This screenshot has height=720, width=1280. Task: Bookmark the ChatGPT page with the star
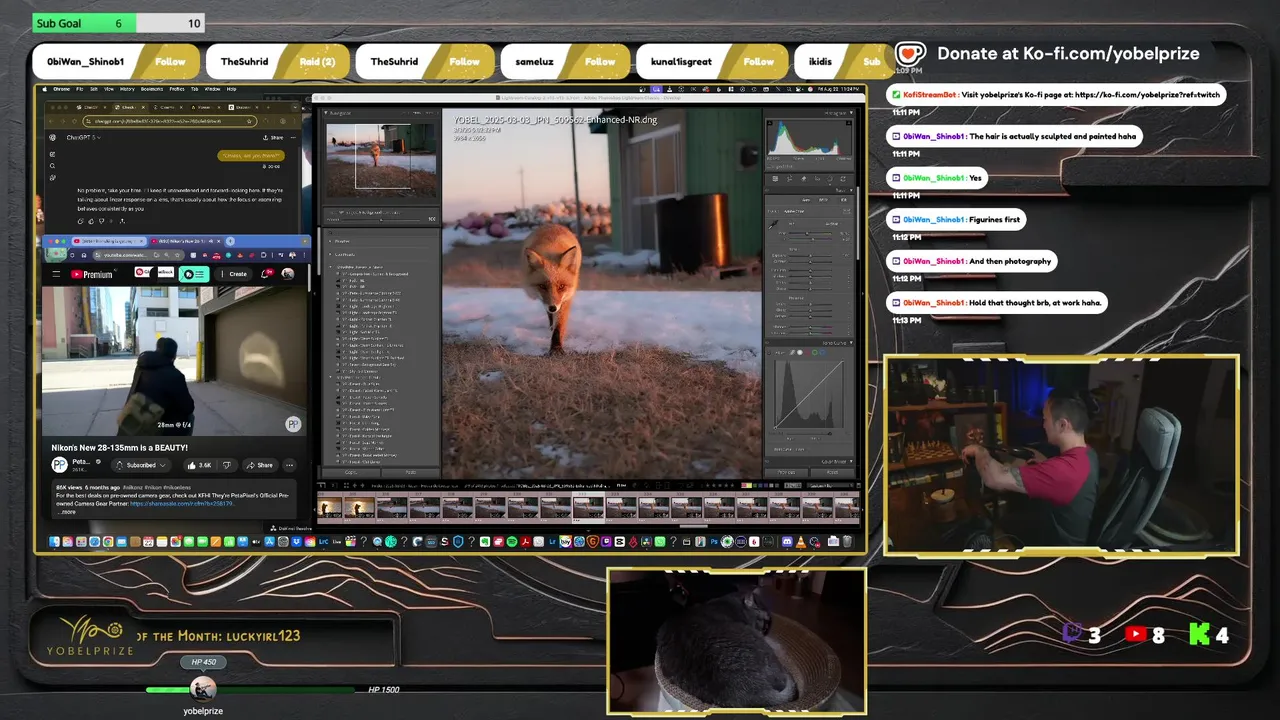point(249,121)
